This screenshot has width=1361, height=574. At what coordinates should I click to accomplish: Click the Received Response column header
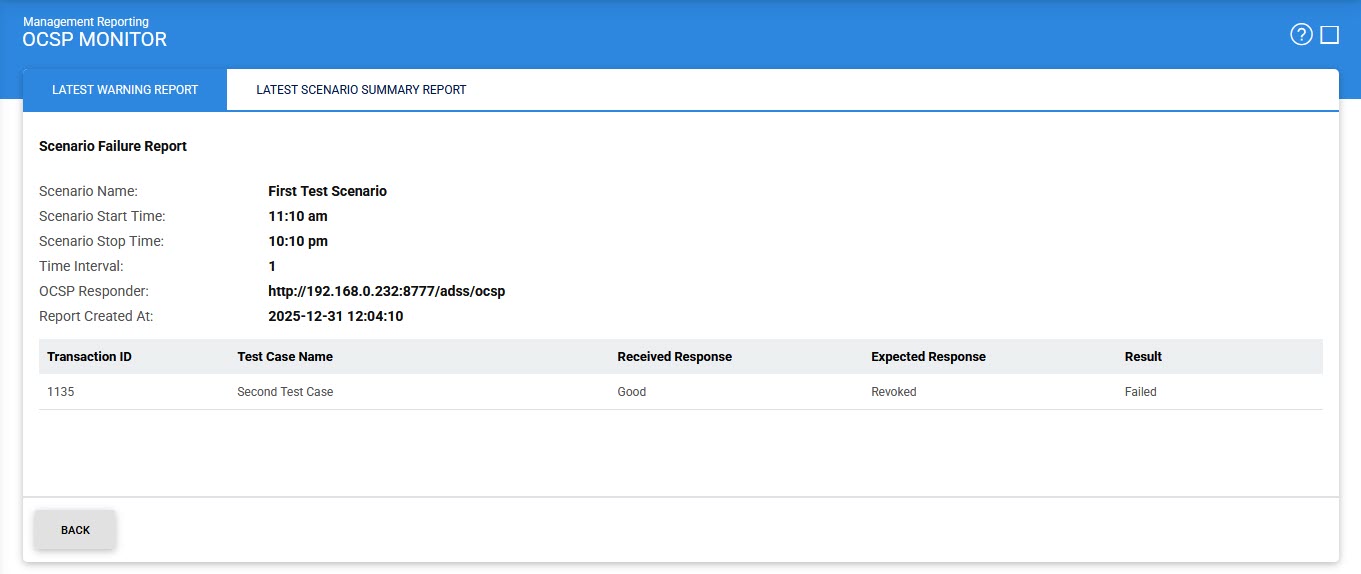click(x=674, y=357)
